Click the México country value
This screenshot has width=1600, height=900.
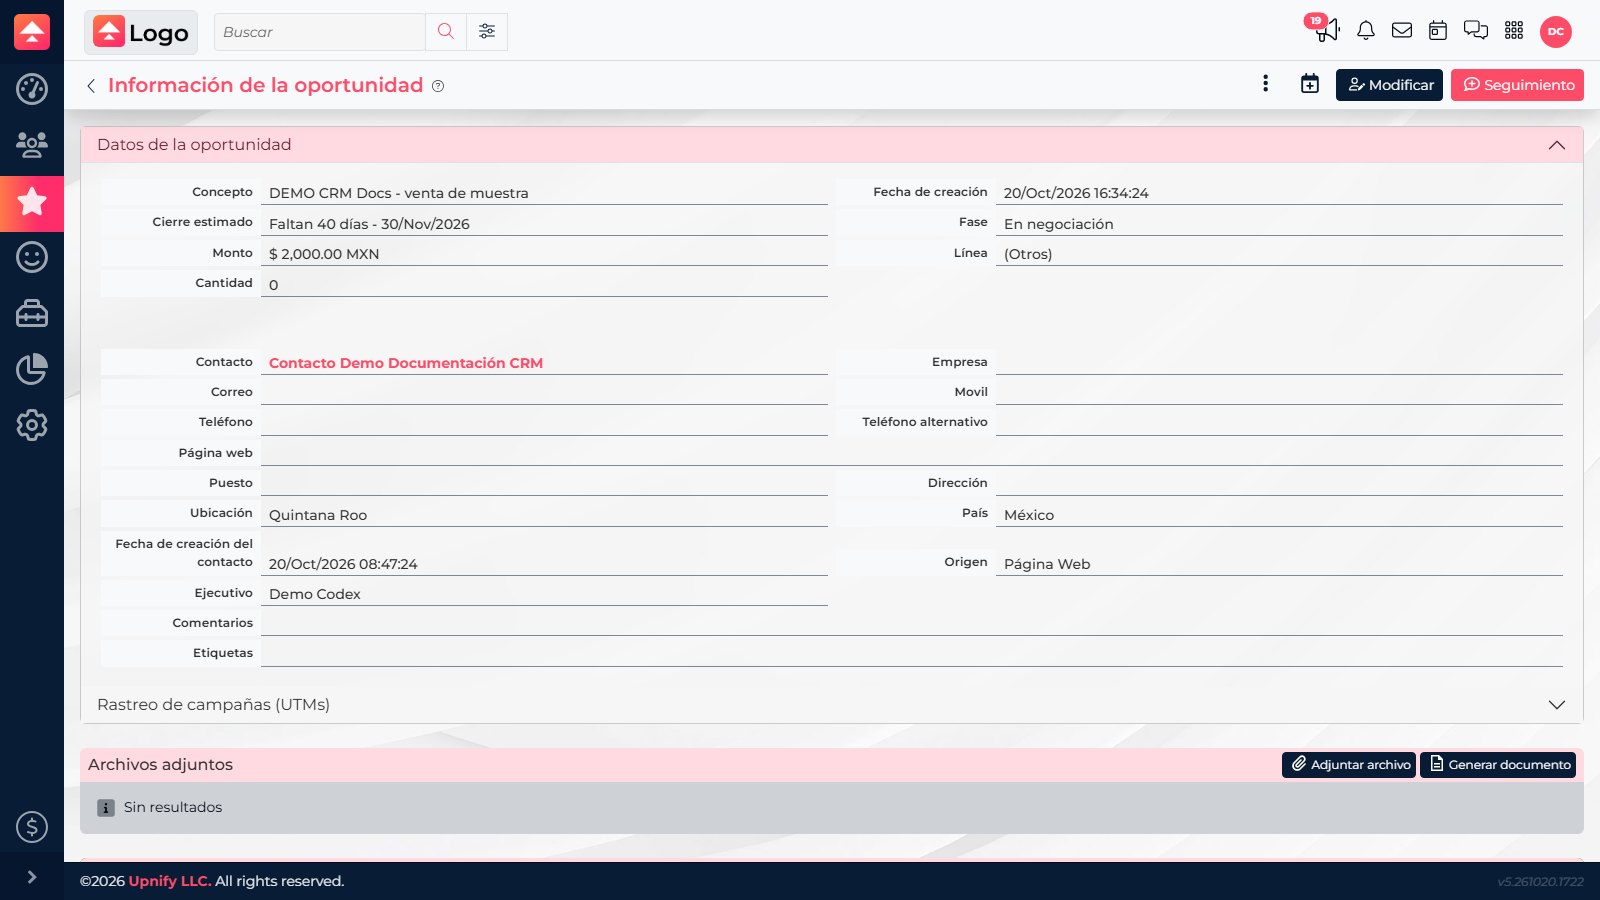(x=1029, y=515)
